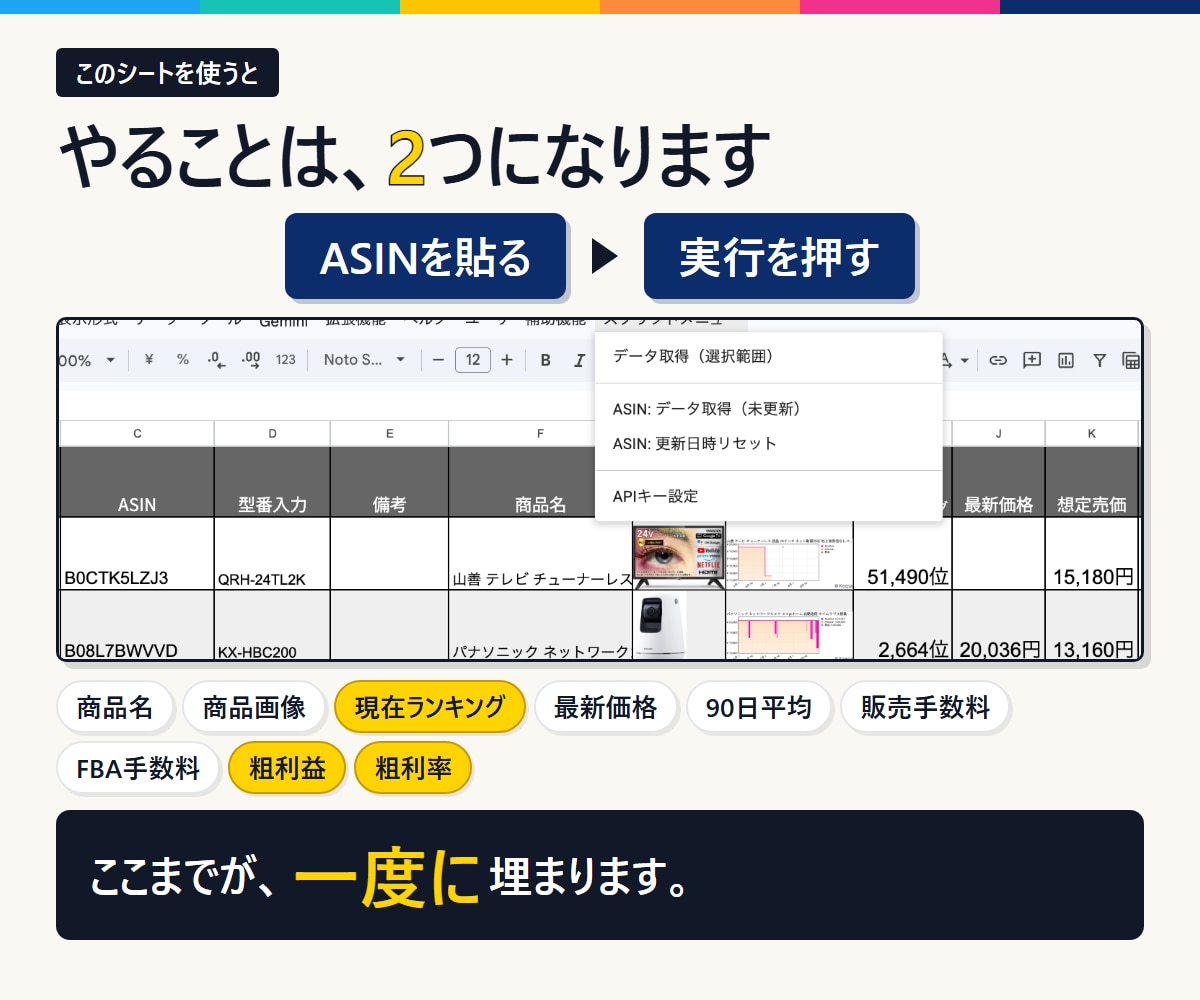
Task: Select price cell 15,180円
Action: click(x=1091, y=554)
